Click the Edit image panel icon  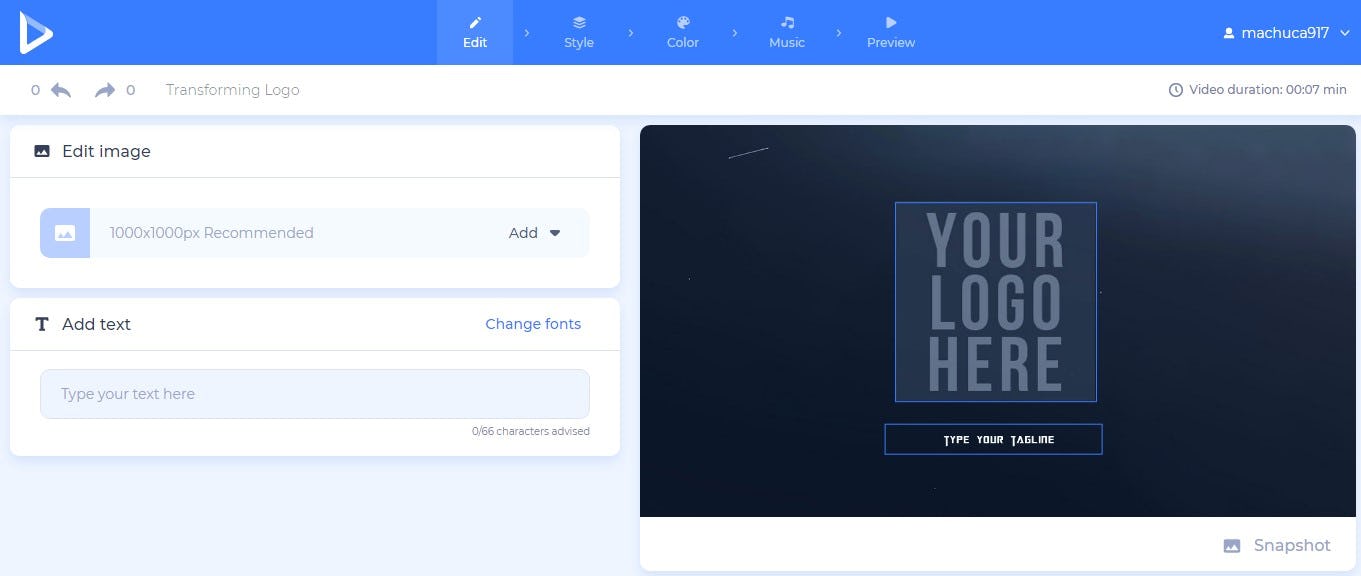click(41, 150)
